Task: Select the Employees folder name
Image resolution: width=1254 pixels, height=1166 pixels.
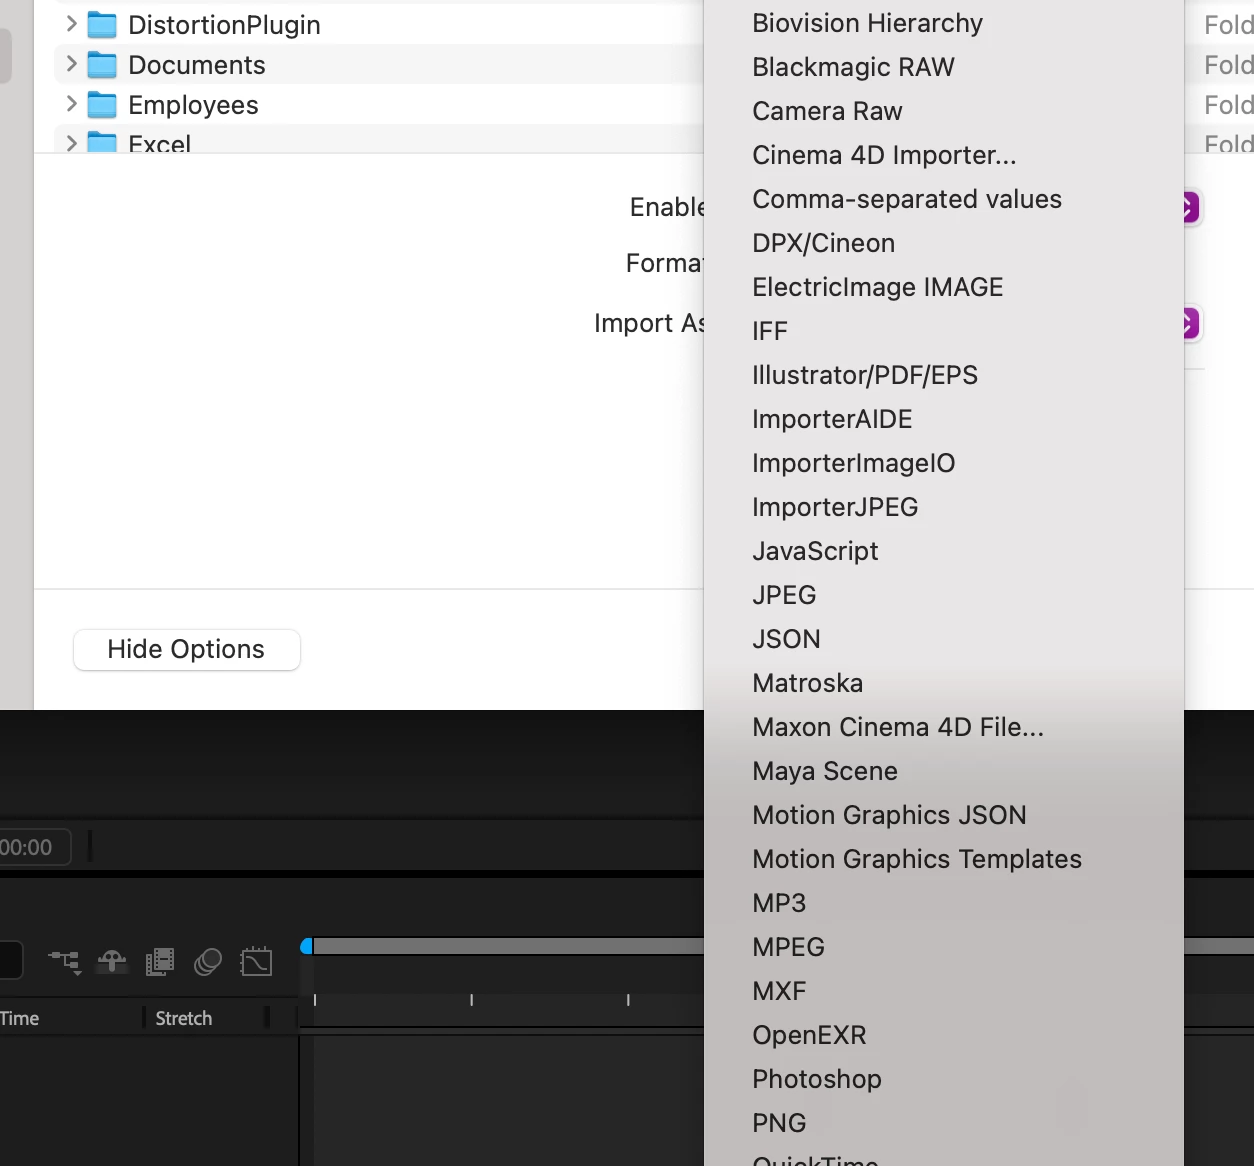Action: click(193, 105)
